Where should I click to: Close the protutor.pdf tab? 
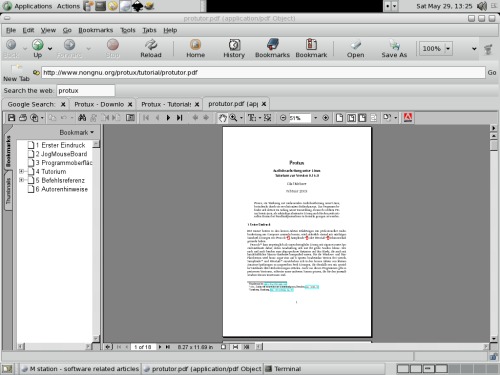tap(264, 104)
